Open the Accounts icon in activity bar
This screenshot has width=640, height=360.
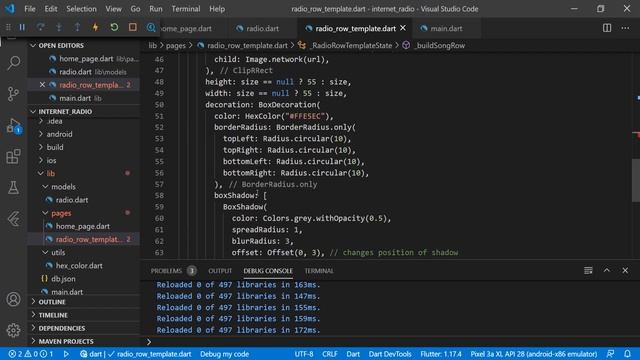13,299
